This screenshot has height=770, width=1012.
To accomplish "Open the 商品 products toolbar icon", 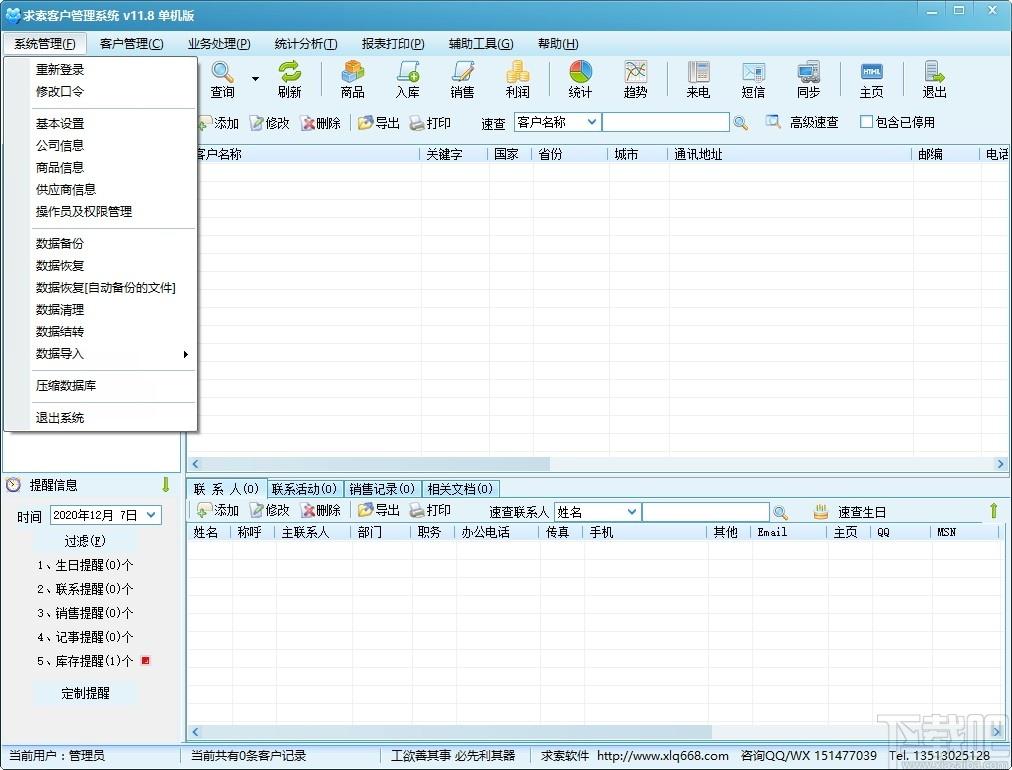I will click(353, 79).
